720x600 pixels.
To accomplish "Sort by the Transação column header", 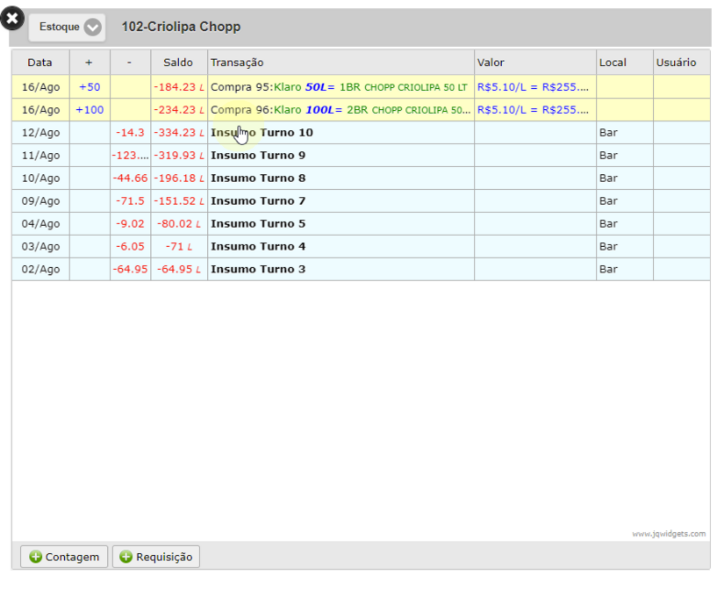I will (x=341, y=62).
